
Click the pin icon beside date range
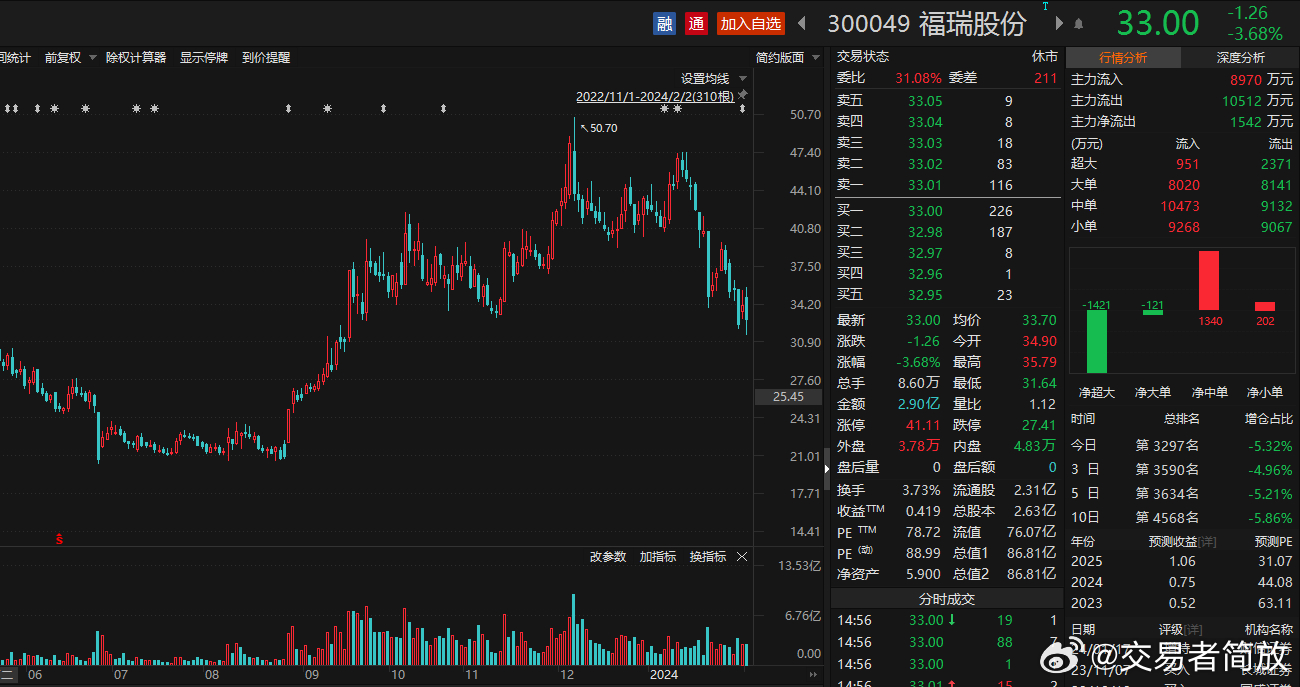point(743,96)
